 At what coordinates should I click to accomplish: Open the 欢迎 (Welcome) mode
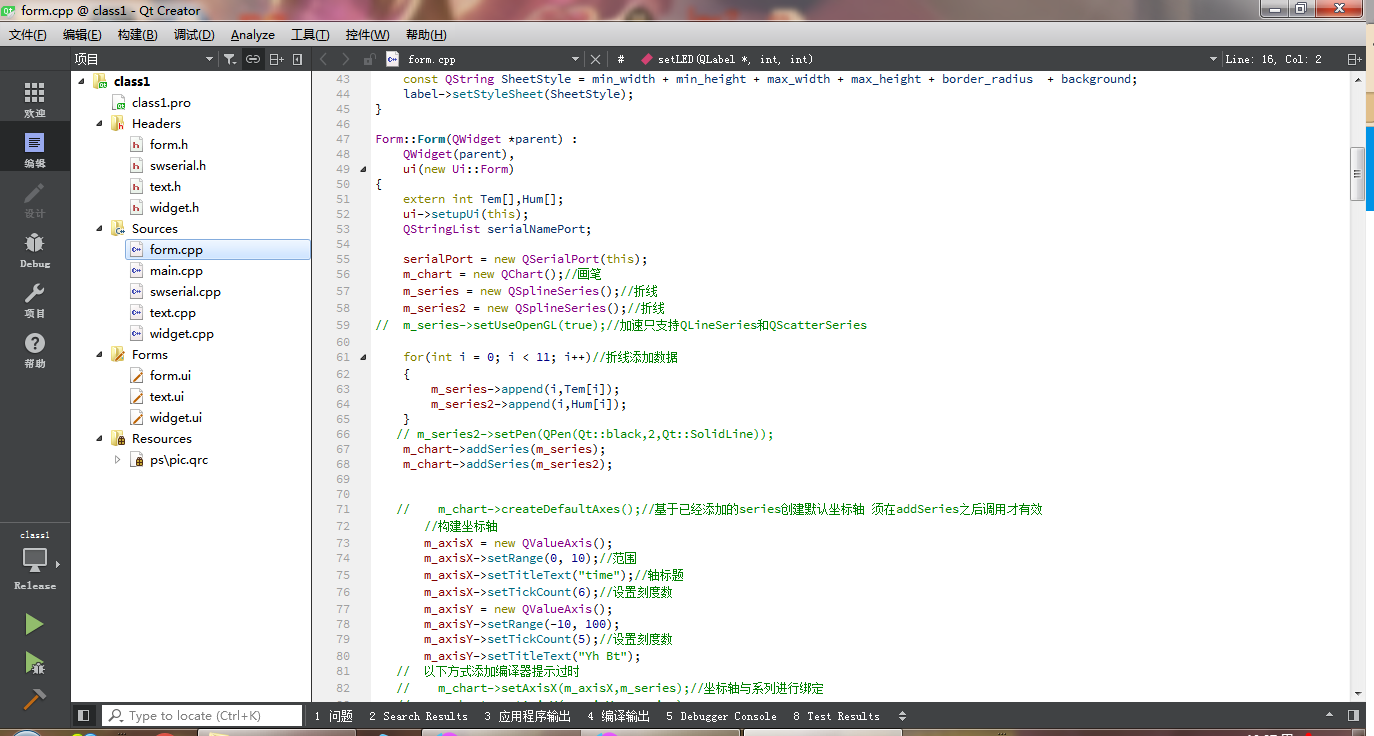click(35, 100)
